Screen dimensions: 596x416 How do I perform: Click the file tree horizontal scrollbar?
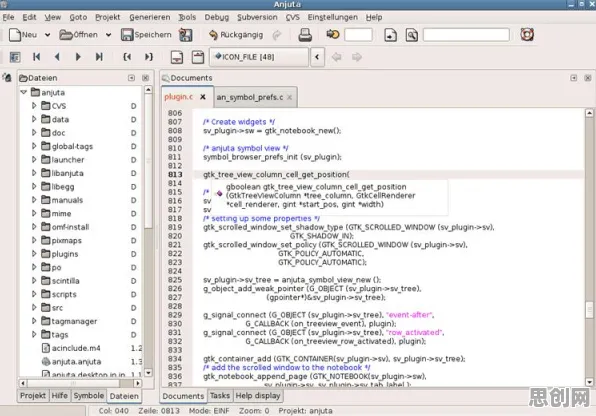pyautogui.click(x=80, y=383)
